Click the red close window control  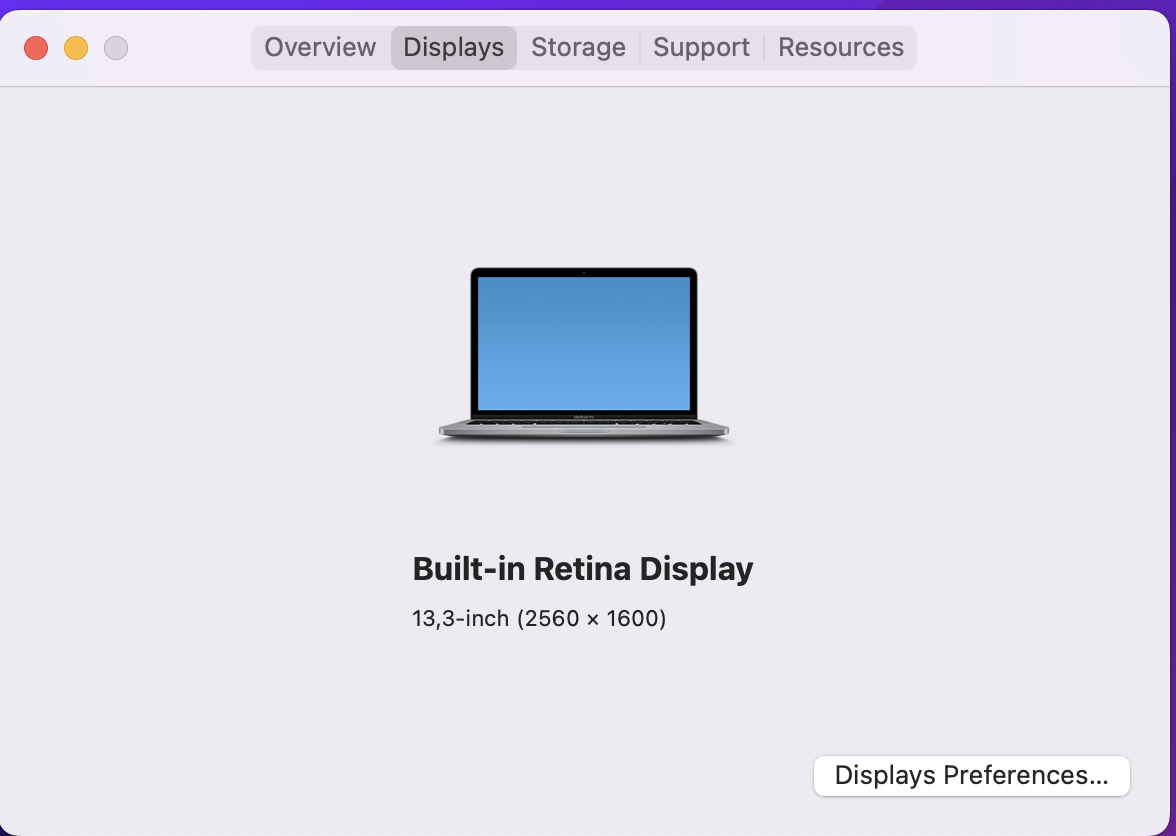[35, 47]
